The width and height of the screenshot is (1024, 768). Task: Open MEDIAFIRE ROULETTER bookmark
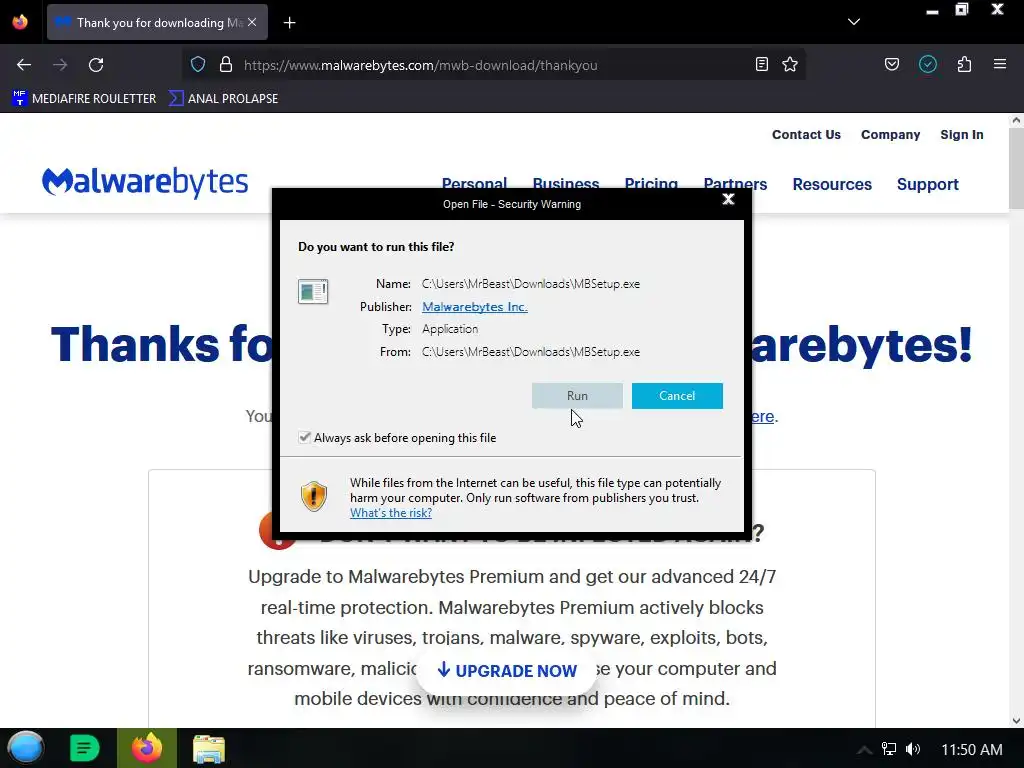(84, 99)
